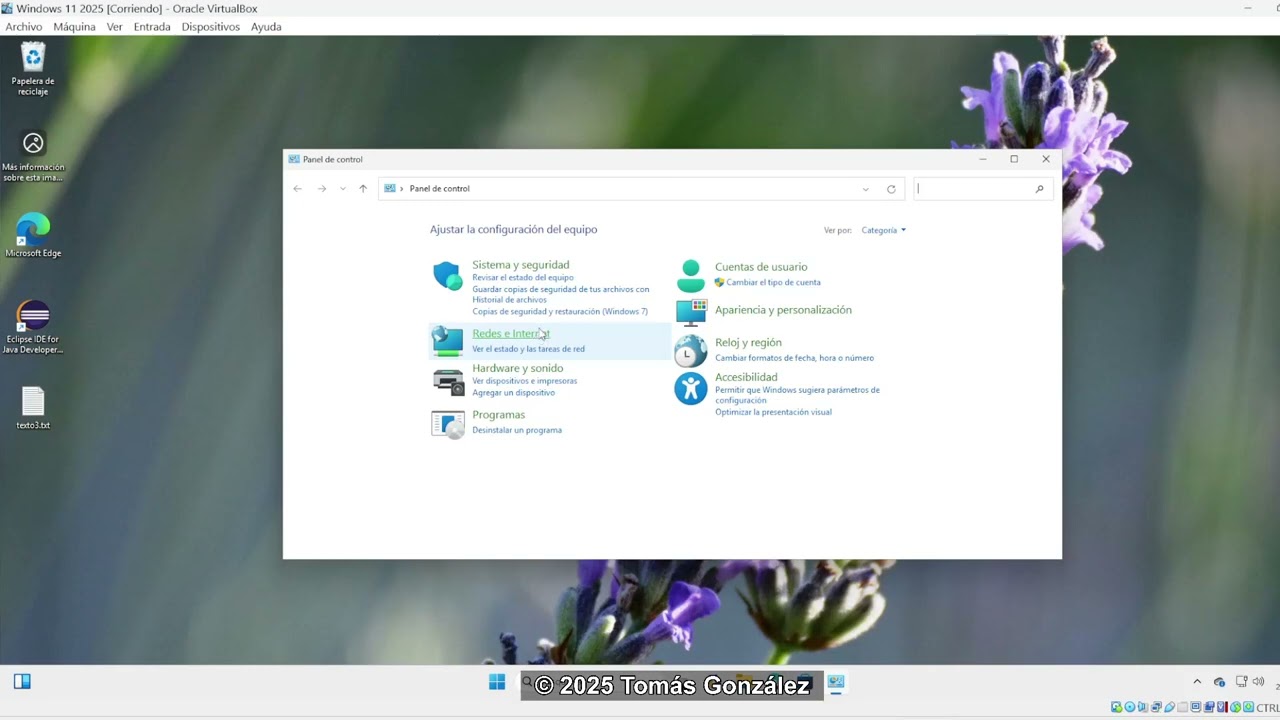Open the Widgets icon on the taskbar
1280x720 pixels.
pyautogui.click(x=22, y=682)
